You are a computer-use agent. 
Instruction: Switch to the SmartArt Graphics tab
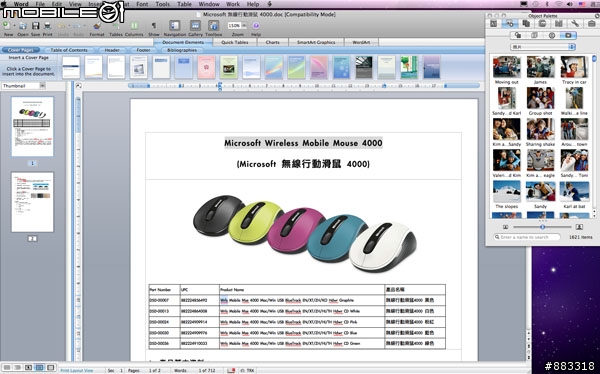coord(316,42)
